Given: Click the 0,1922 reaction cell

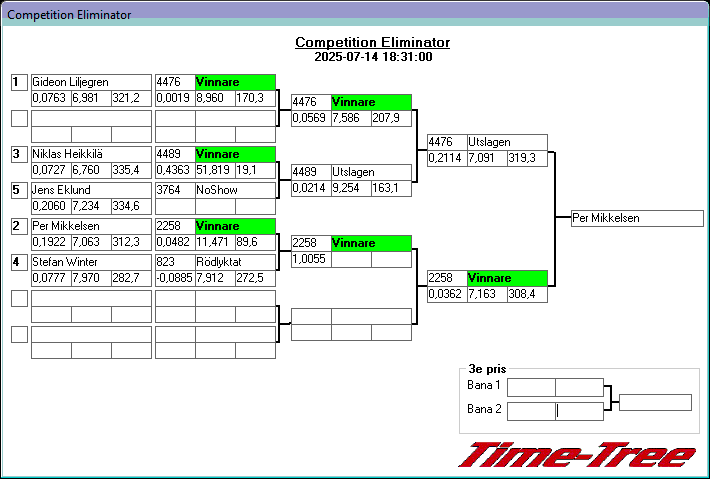Looking at the screenshot, I should (51, 242).
